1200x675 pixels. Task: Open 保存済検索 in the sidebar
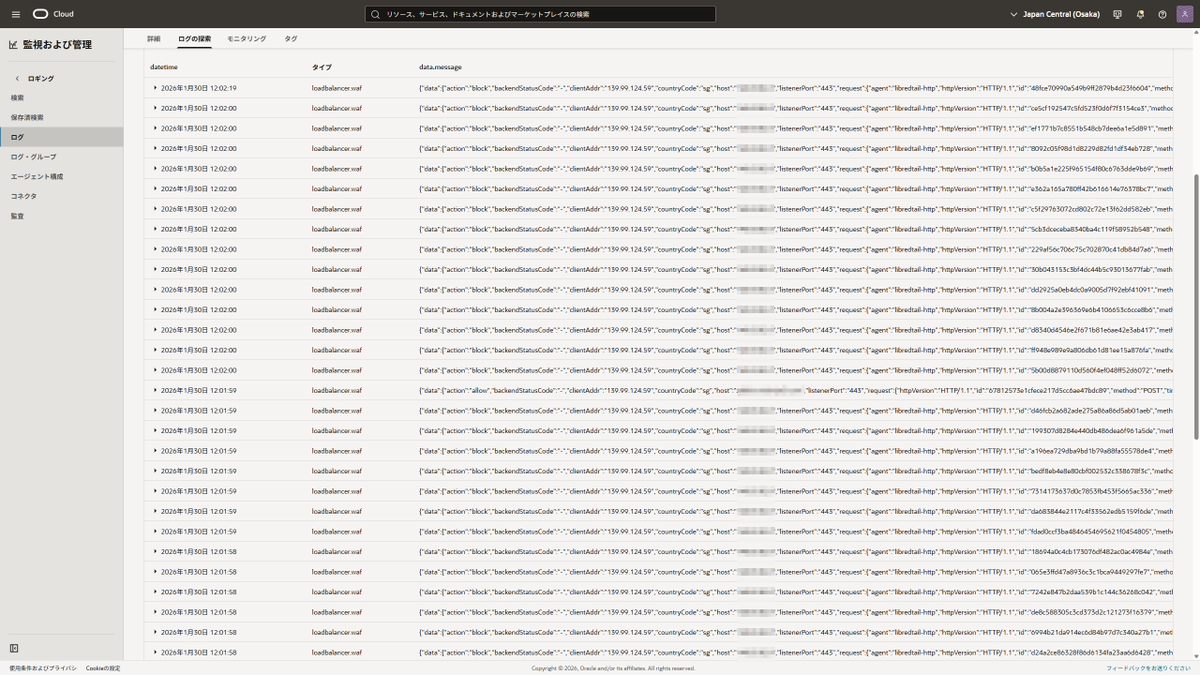[27, 117]
